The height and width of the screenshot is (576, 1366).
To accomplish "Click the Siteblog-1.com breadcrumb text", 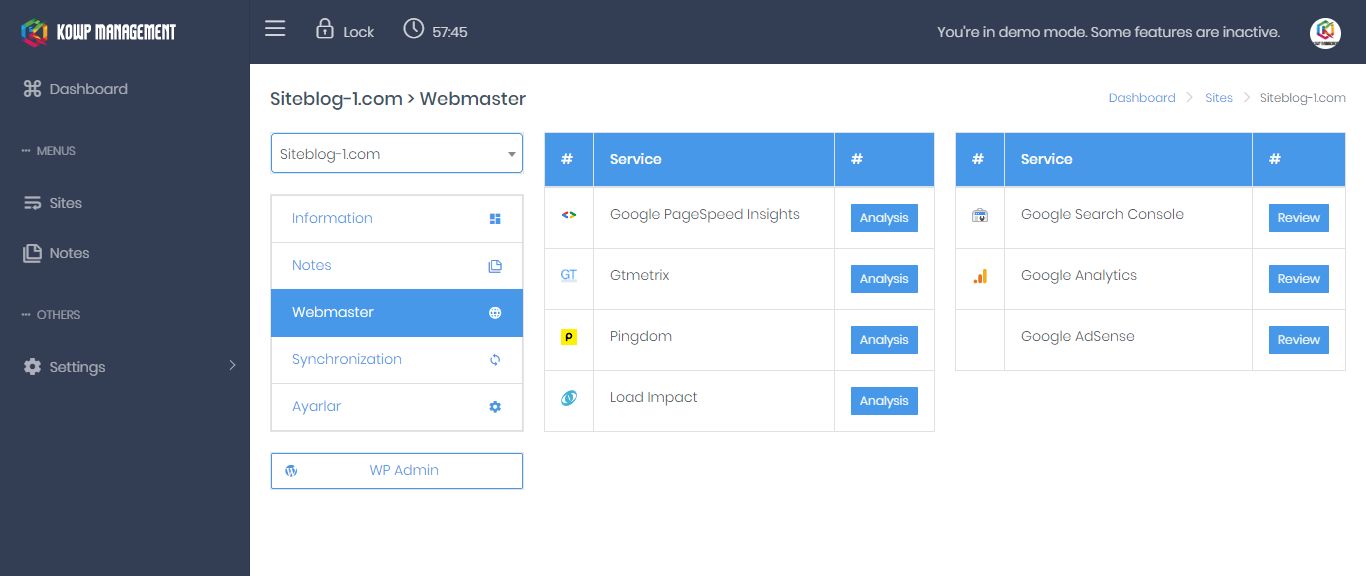I will pyautogui.click(x=1303, y=98).
